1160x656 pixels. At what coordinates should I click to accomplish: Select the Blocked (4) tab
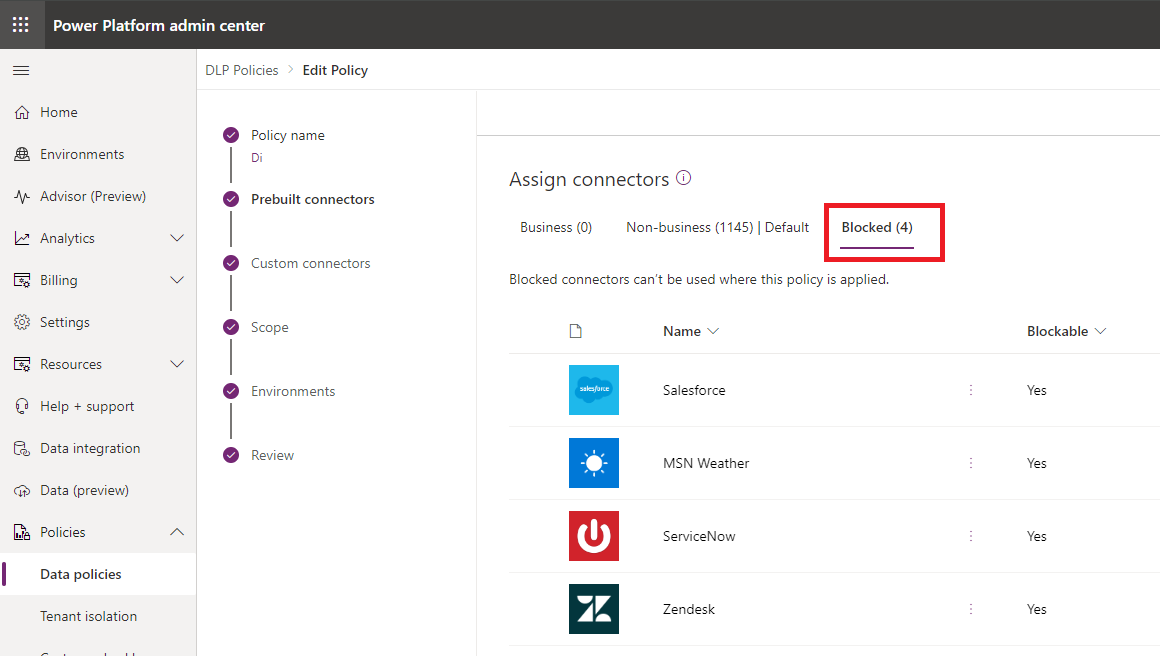(x=877, y=228)
